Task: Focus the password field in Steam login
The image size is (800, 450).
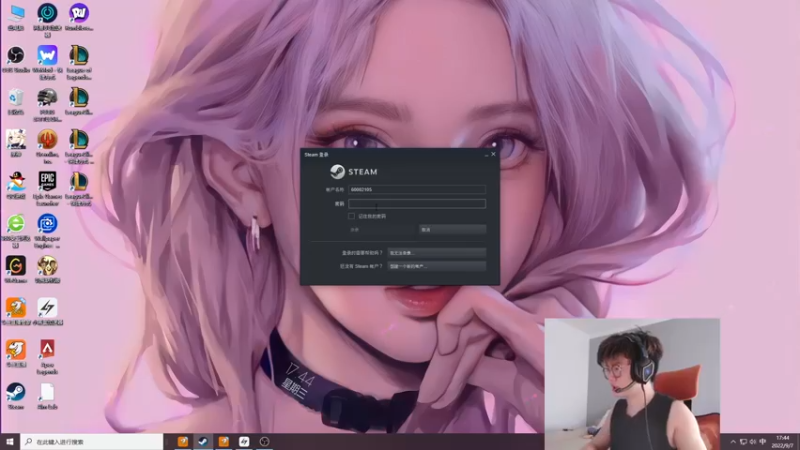Action: coord(417,204)
